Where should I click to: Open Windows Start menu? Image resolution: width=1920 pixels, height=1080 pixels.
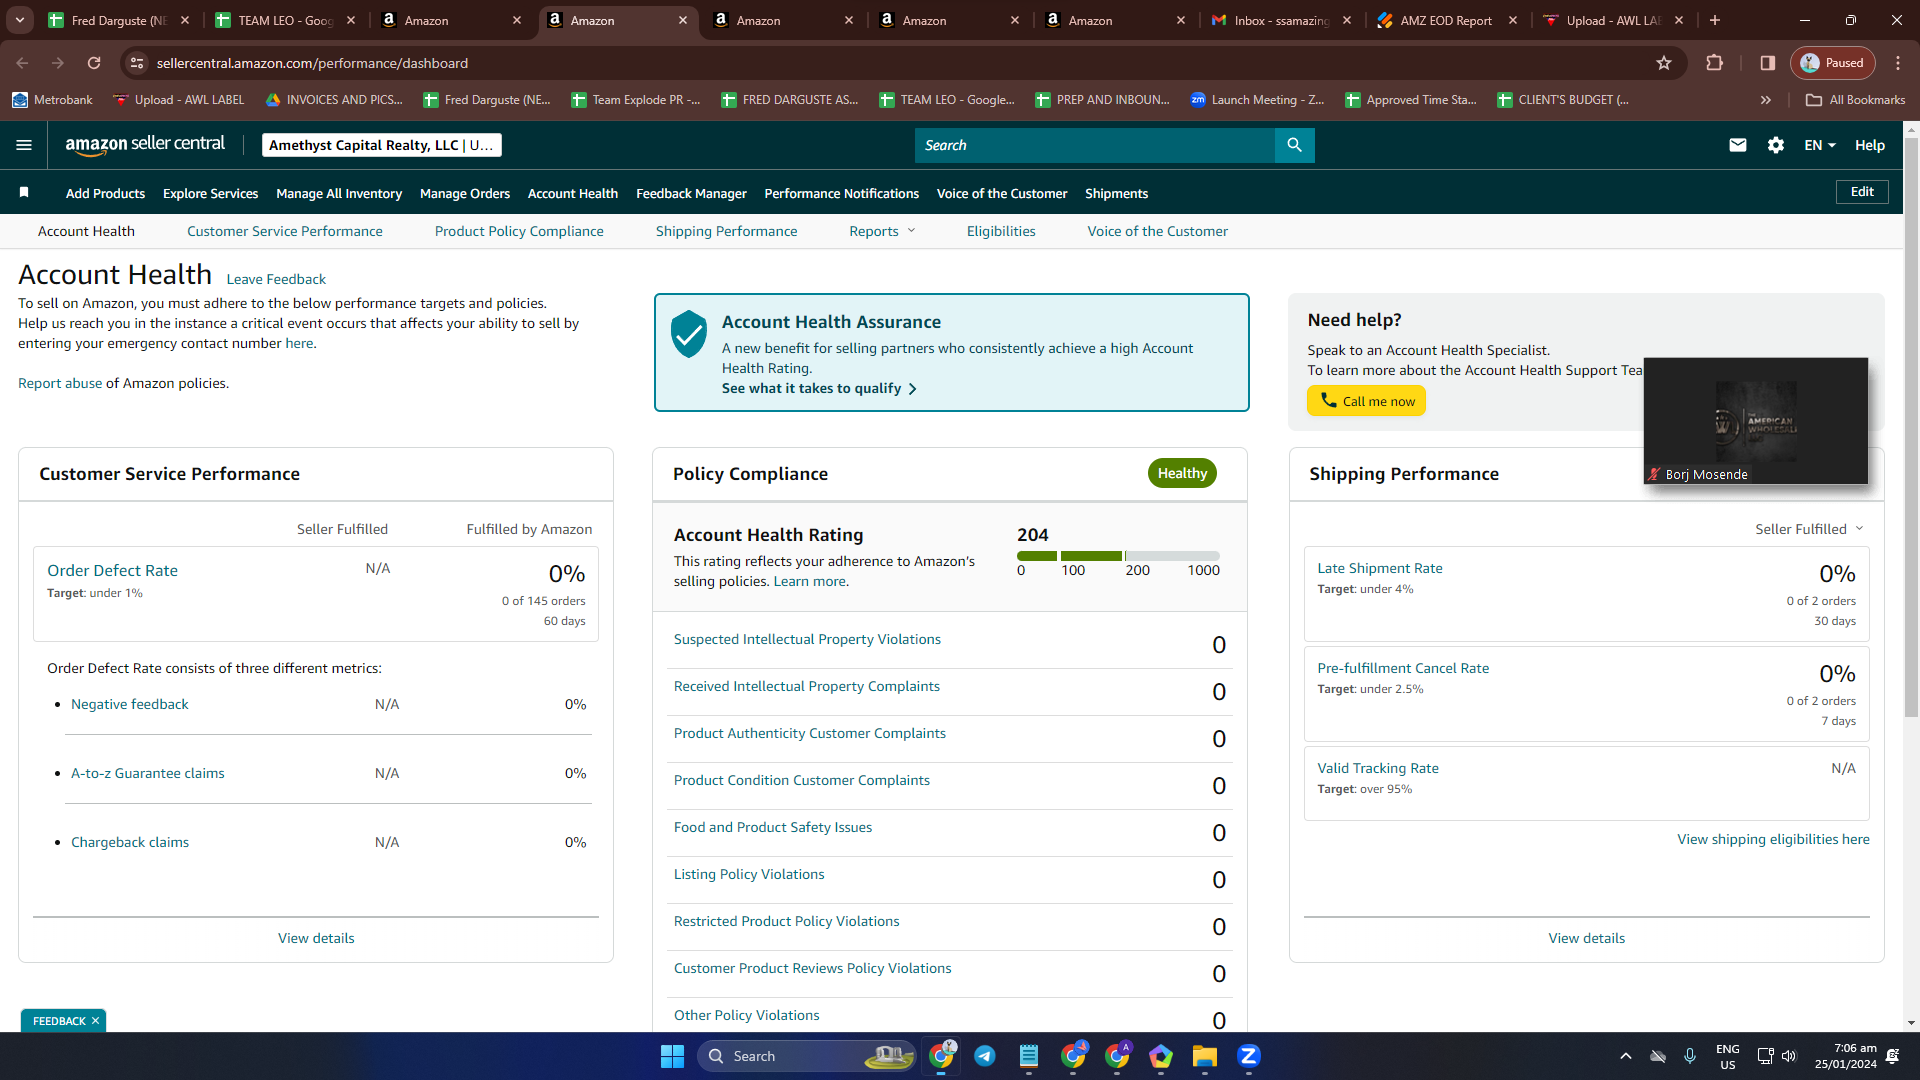coord(672,1056)
